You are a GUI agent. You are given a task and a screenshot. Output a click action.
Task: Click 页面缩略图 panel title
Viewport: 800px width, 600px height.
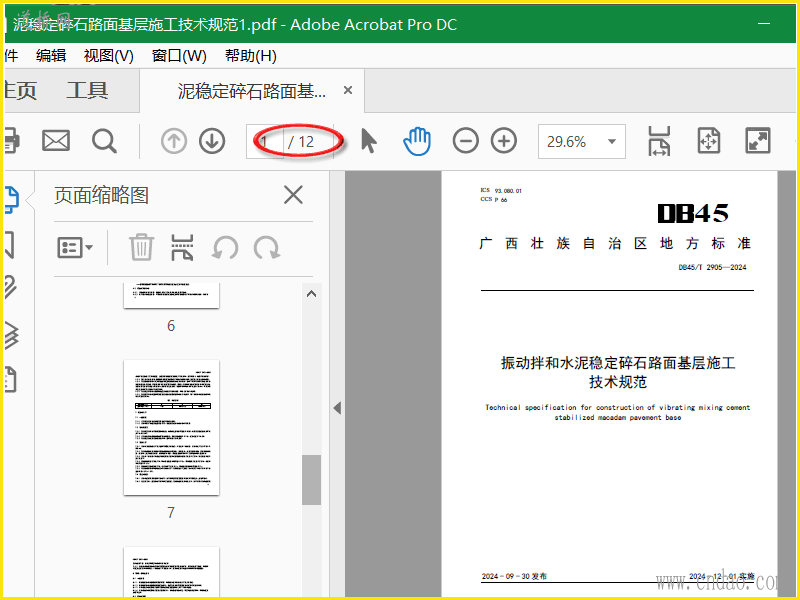[x=102, y=195]
